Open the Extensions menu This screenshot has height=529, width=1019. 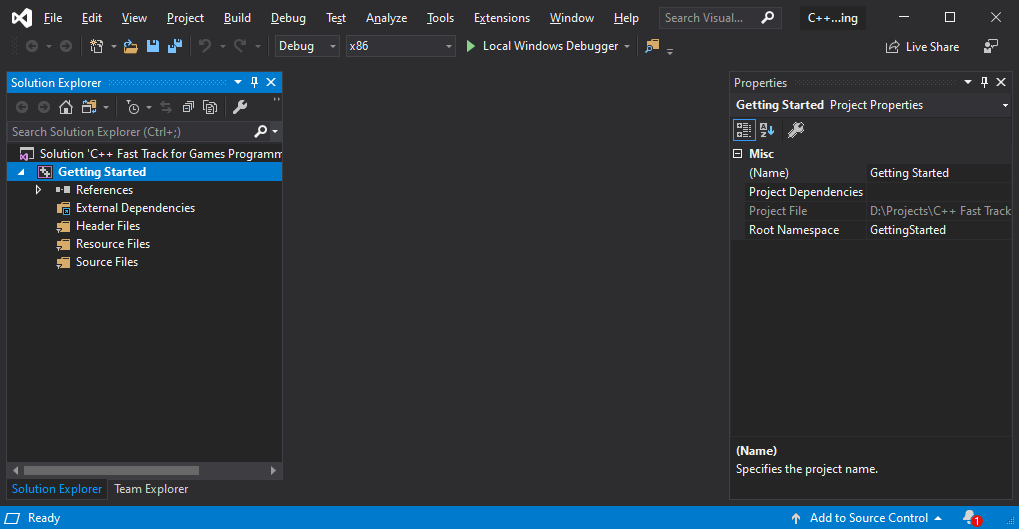click(502, 18)
